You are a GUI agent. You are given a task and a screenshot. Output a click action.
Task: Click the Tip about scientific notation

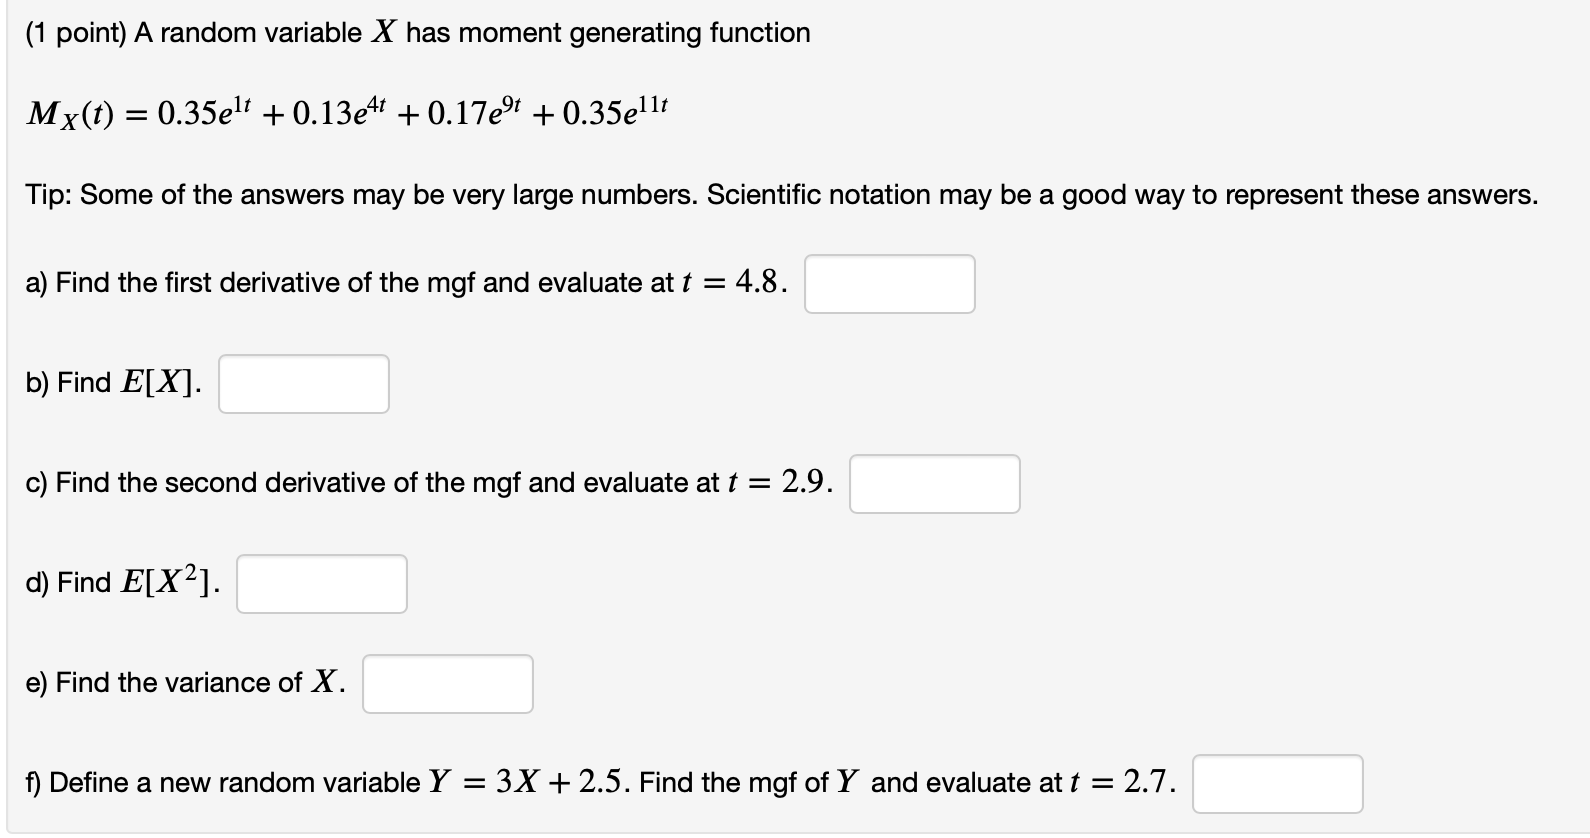point(782,194)
